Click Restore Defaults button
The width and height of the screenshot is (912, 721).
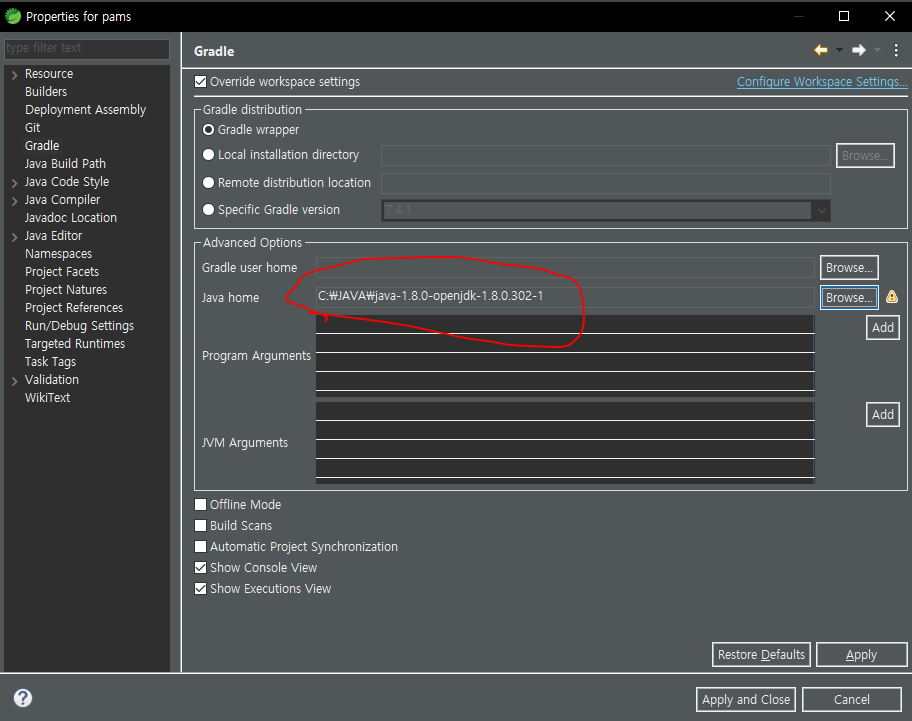pyautogui.click(x=761, y=655)
